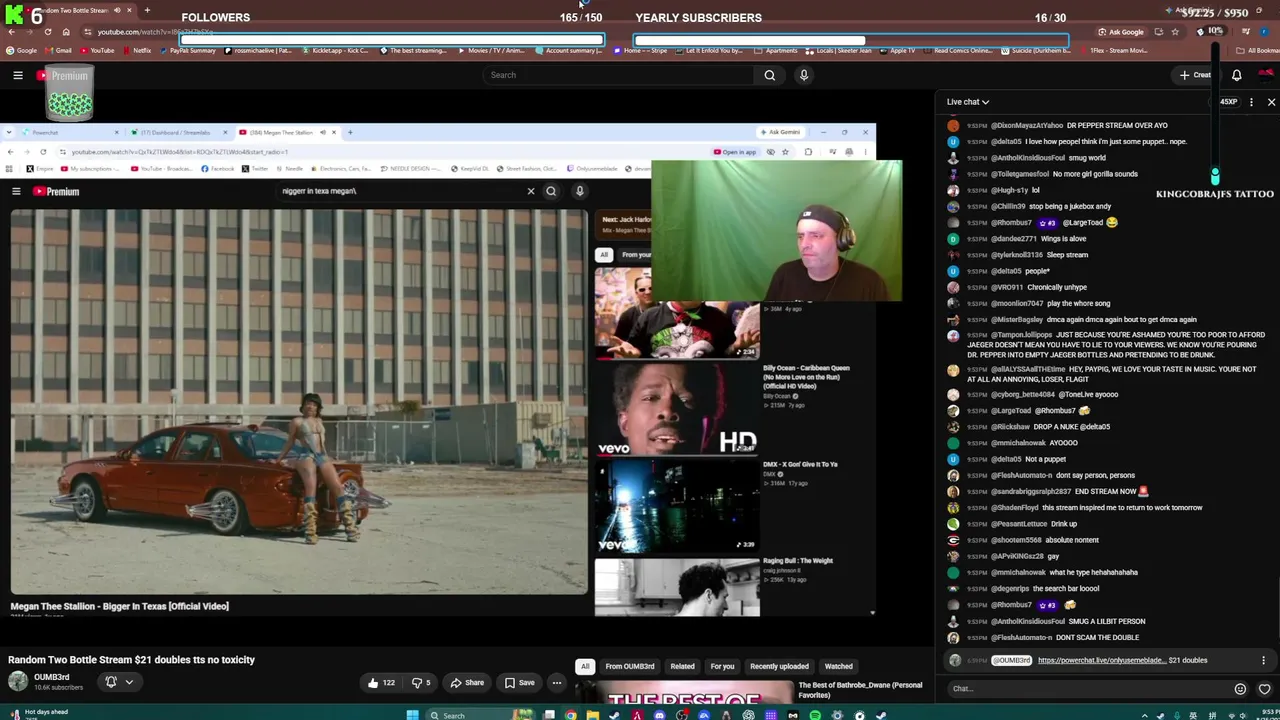This screenshot has height=720, width=1280.
Task: Clear the search box in the streamed YouTube
Action: [531, 191]
